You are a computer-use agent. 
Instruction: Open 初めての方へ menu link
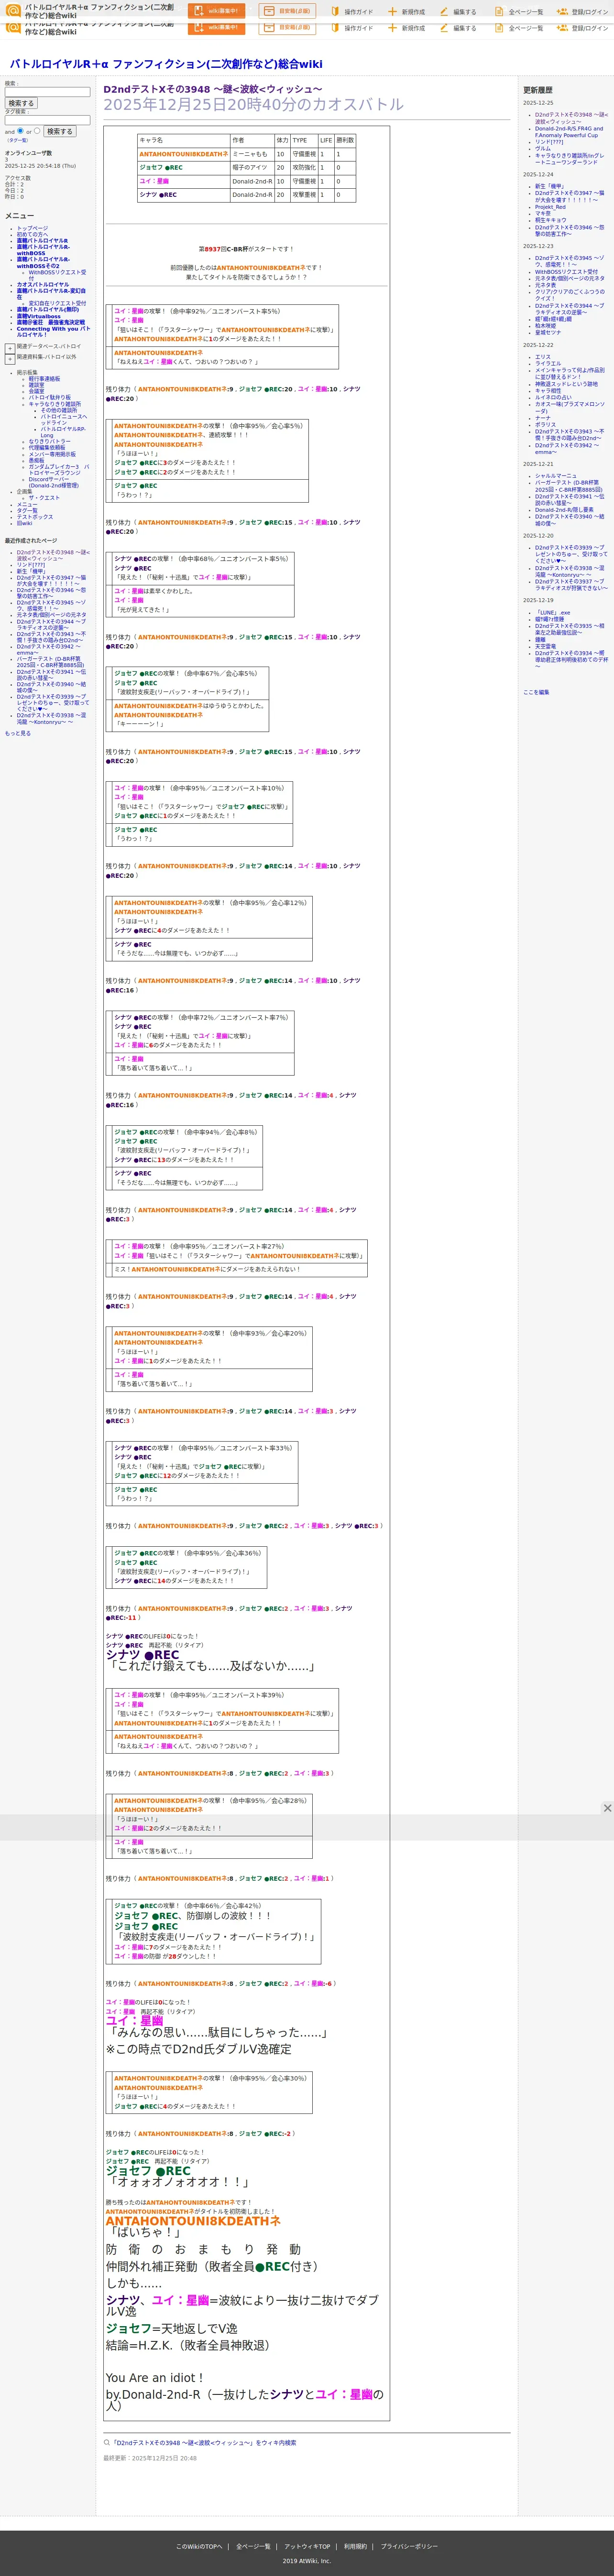(32, 234)
